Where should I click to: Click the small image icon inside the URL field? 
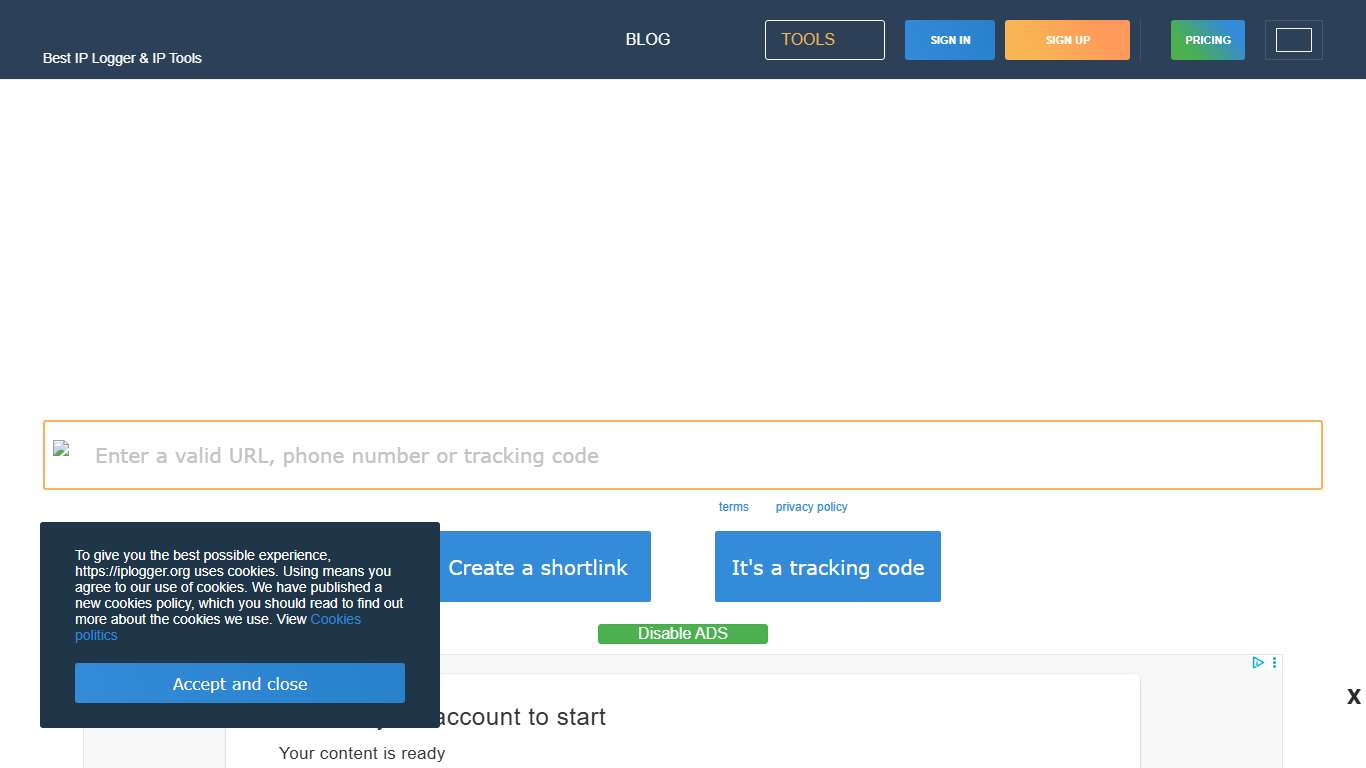coord(61,448)
